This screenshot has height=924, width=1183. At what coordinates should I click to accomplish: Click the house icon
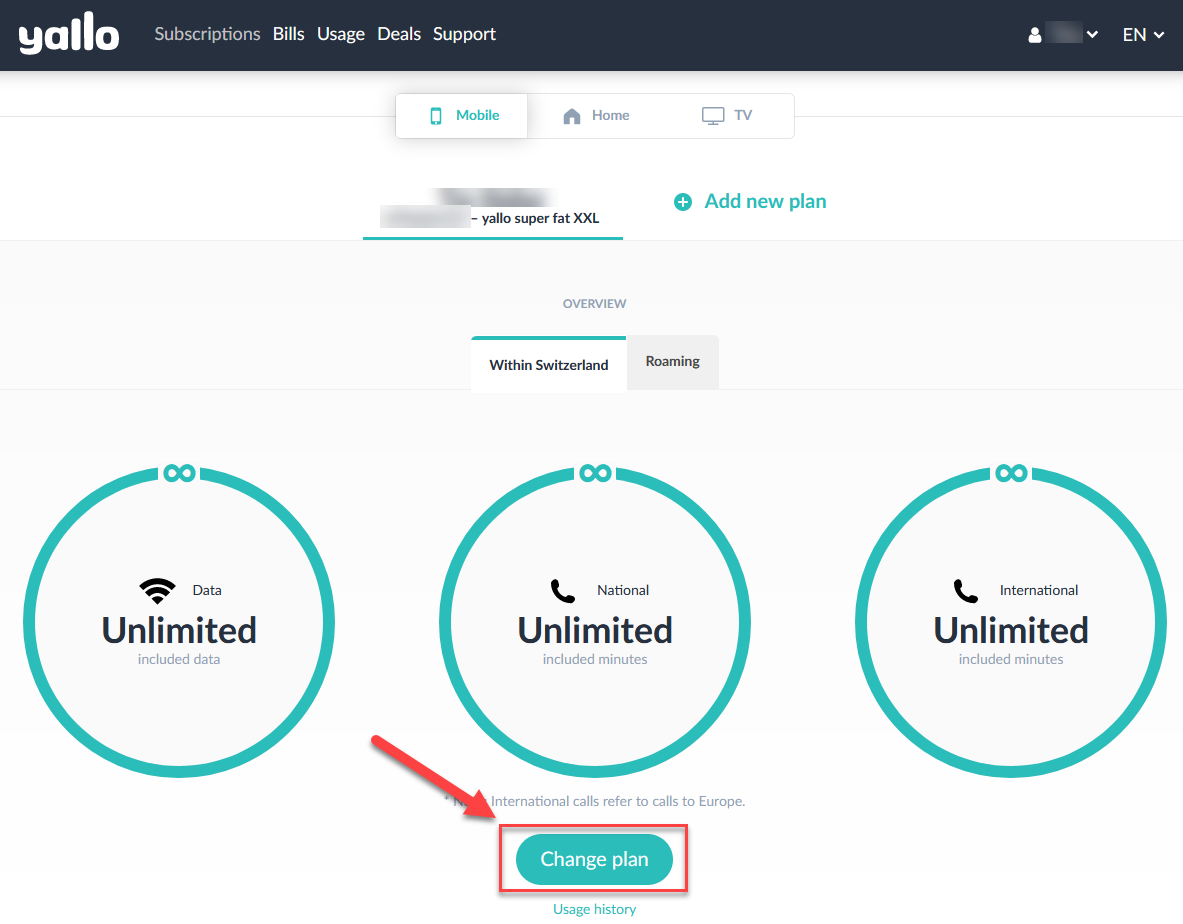(x=572, y=116)
